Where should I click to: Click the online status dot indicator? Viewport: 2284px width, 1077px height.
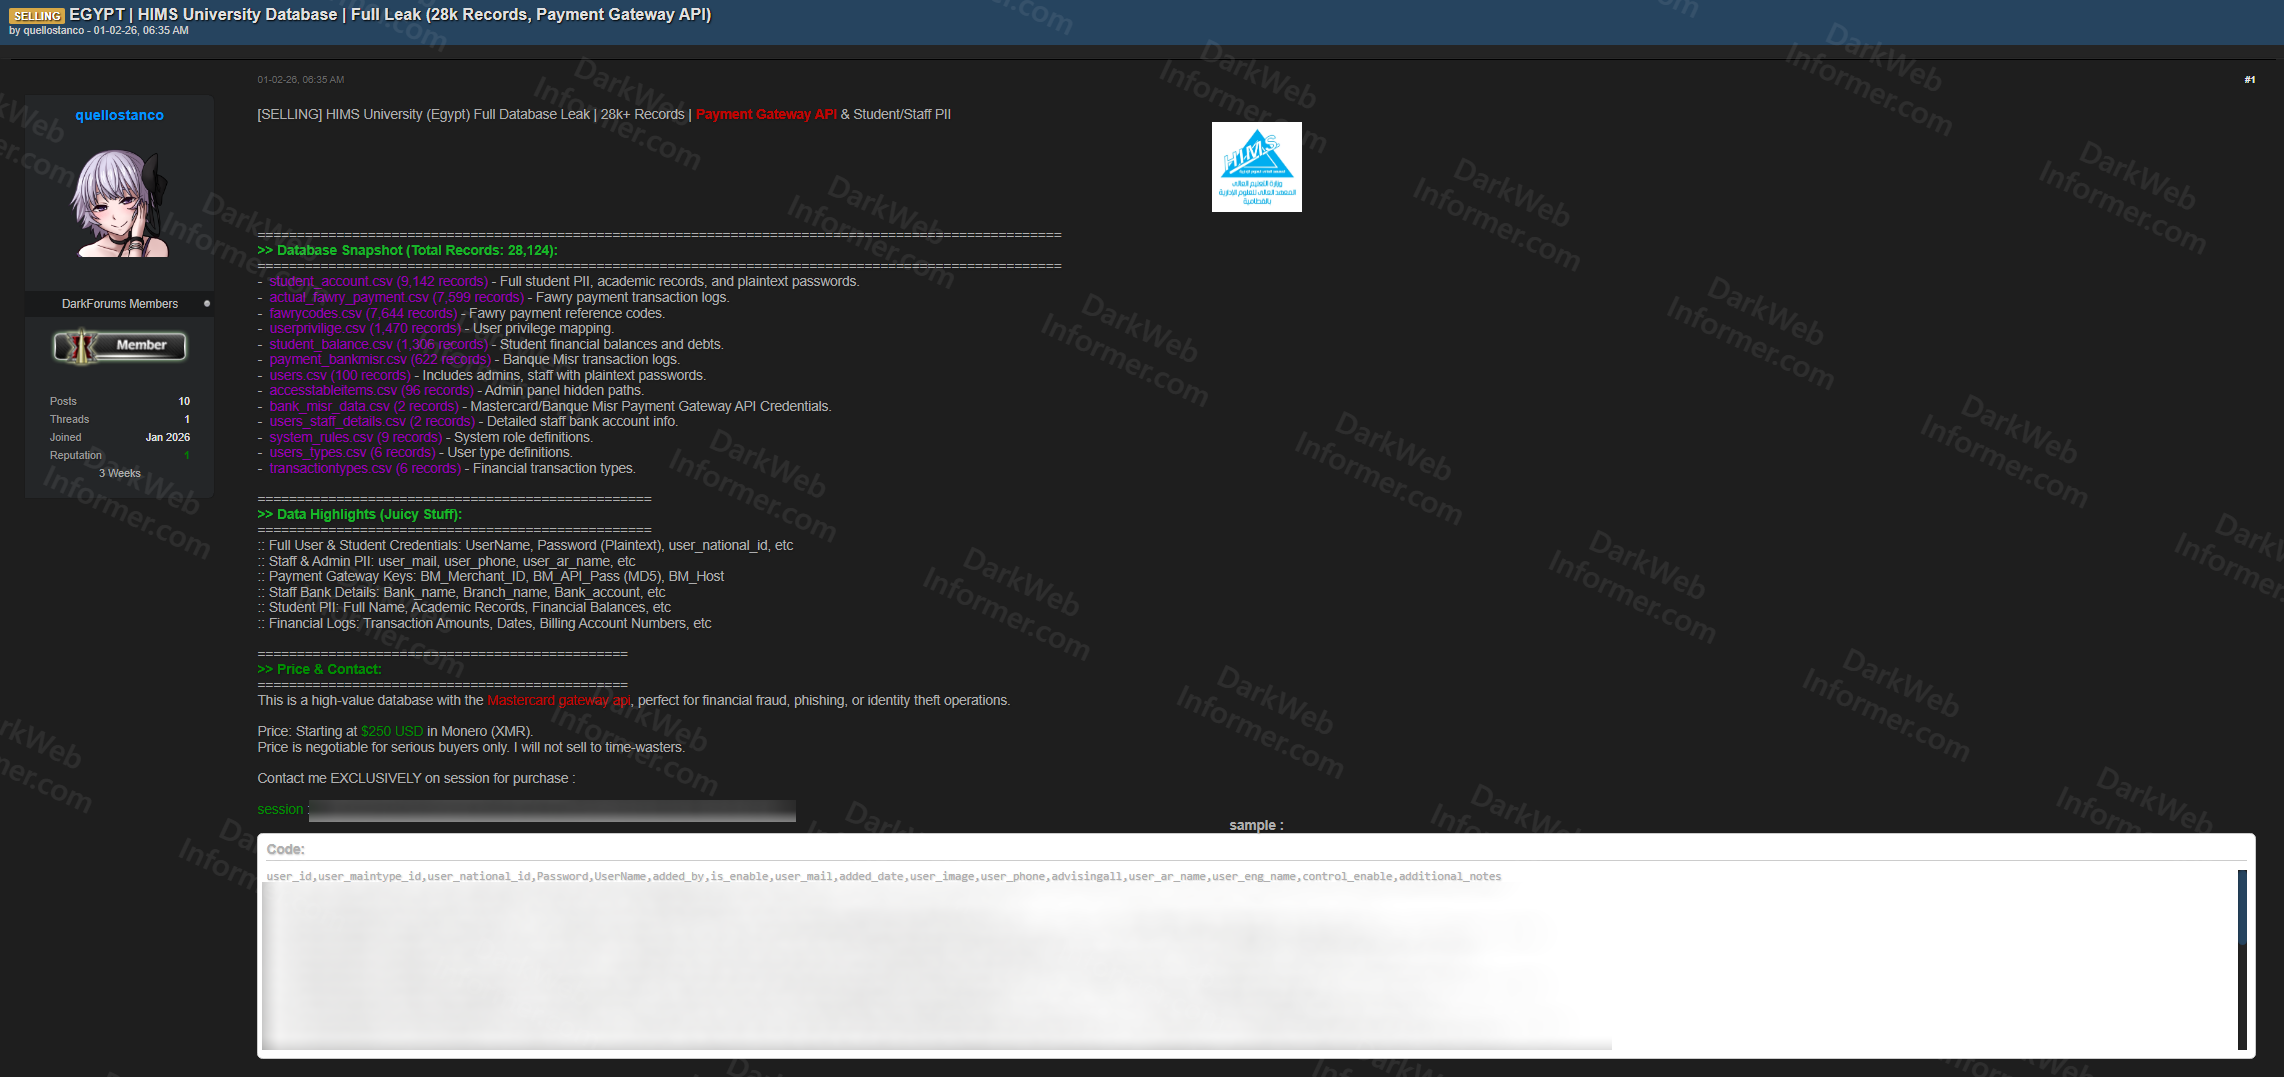207,303
